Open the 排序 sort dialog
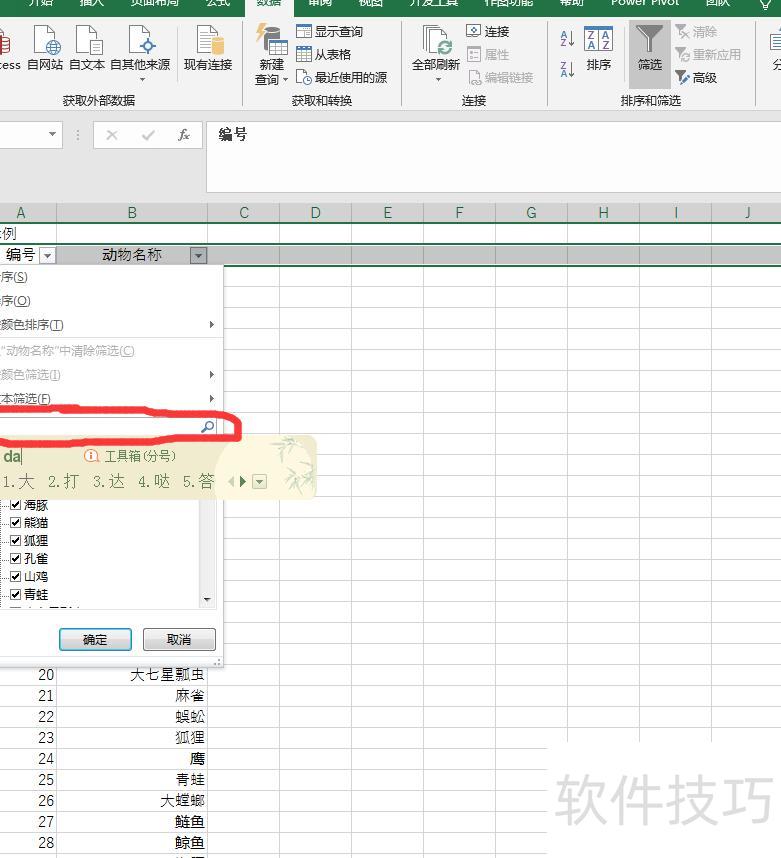The image size is (781, 858). pyautogui.click(x=598, y=49)
